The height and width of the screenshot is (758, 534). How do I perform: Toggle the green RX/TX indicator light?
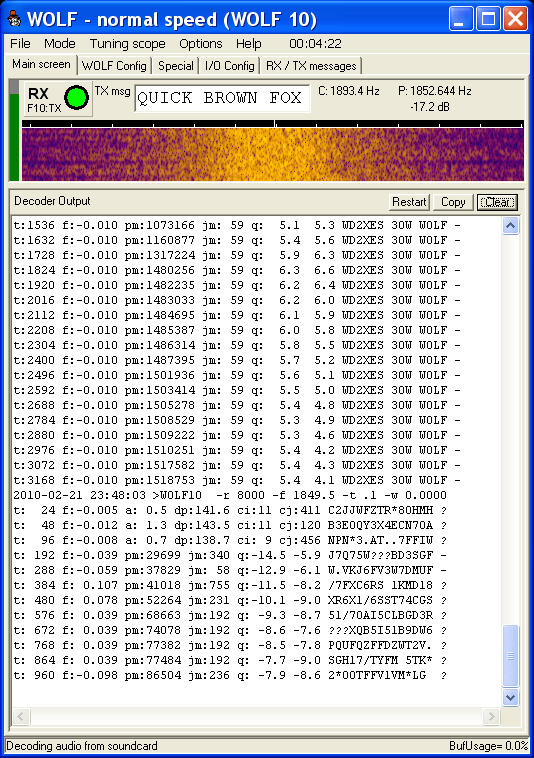(76, 98)
